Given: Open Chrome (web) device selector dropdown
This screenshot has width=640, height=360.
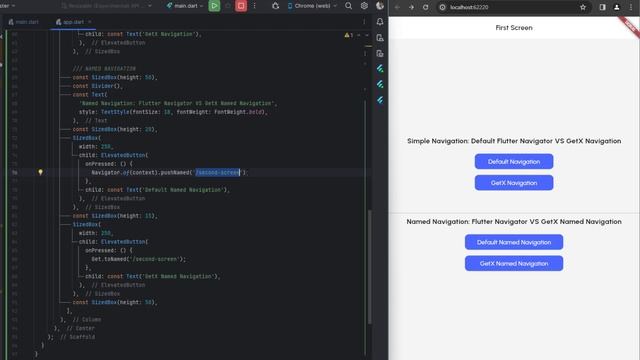Looking at the screenshot, I should (x=312, y=6).
